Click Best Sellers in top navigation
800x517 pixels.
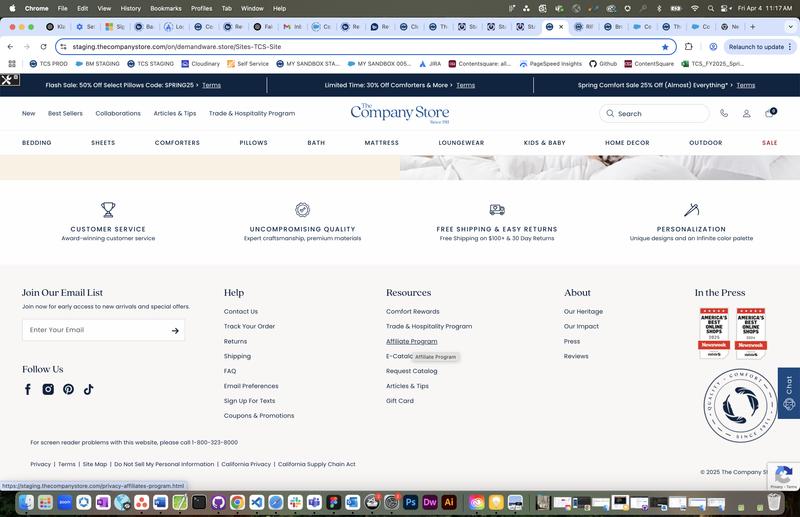65,113
